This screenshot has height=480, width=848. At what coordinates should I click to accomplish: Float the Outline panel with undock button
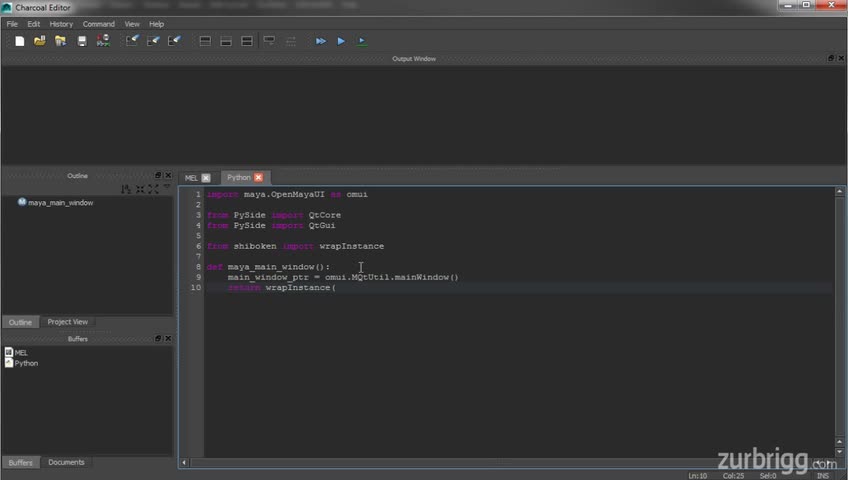[158, 176]
